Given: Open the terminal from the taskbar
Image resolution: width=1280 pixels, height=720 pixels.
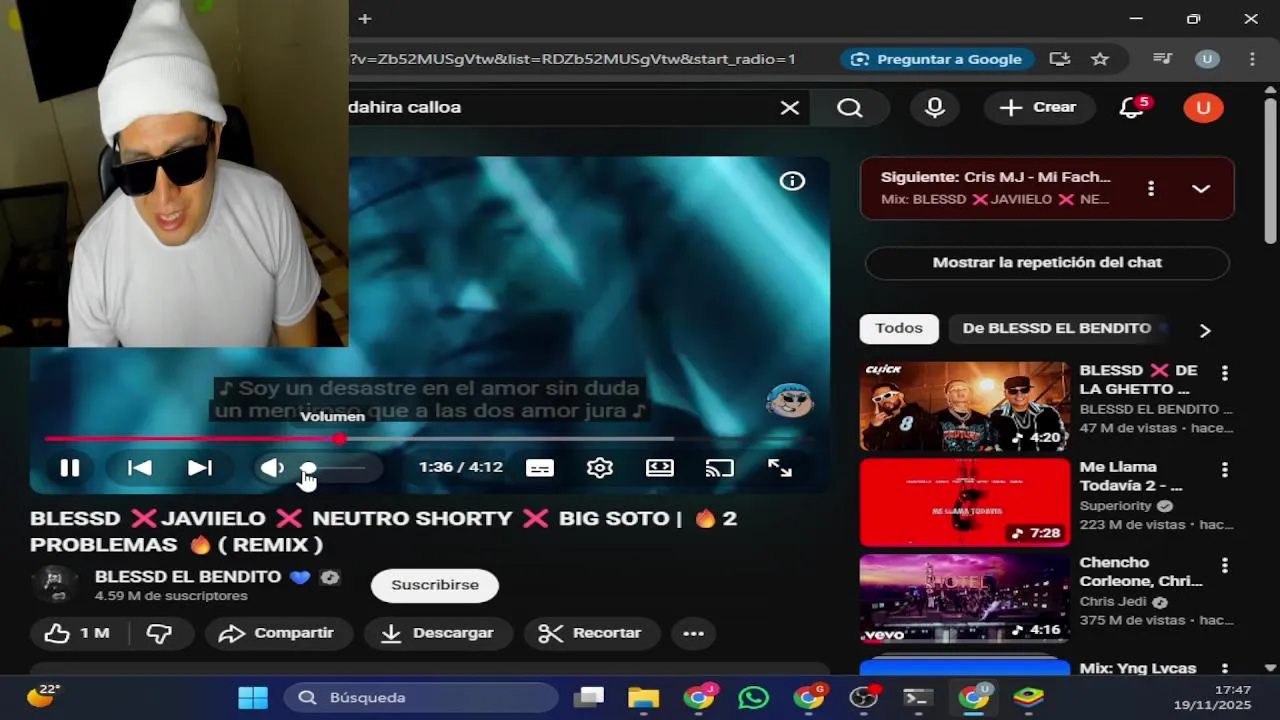Looking at the screenshot, I should (918, 697).
